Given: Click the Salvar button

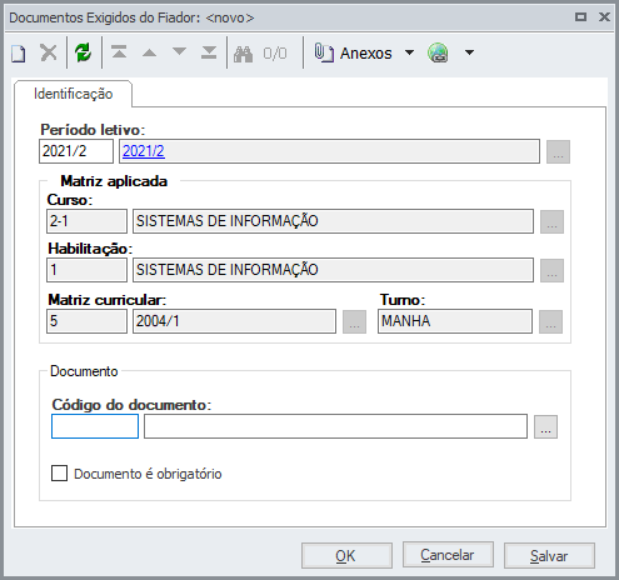Looking at the screenshot, I should 549,555.
